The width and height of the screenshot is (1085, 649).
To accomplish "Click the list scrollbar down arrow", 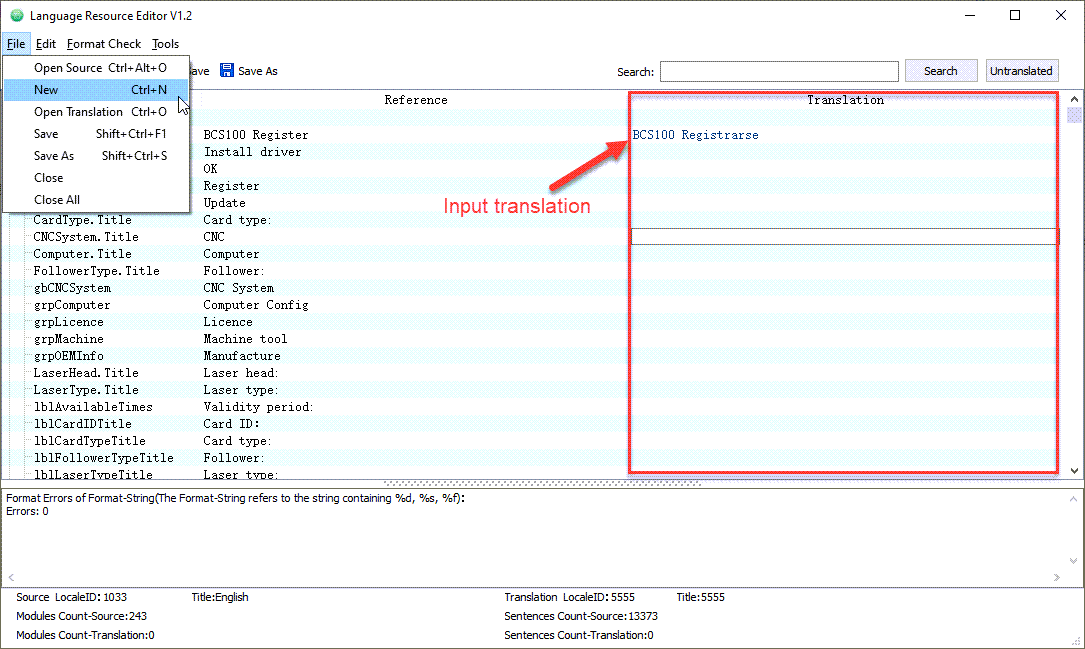I will pos(1074,470).
